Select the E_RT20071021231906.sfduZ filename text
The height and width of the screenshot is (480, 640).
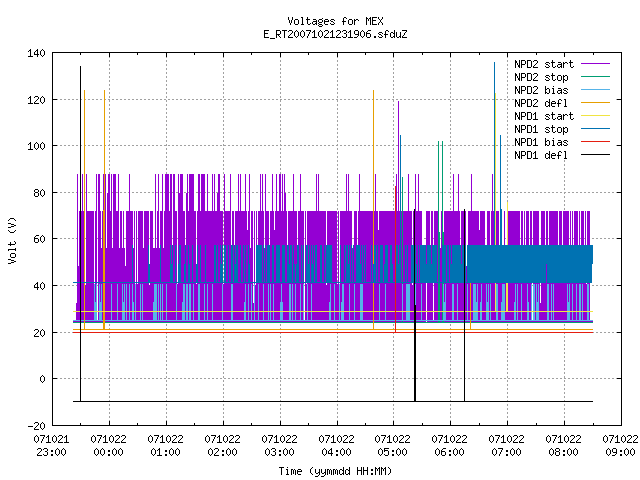[335, 34]
